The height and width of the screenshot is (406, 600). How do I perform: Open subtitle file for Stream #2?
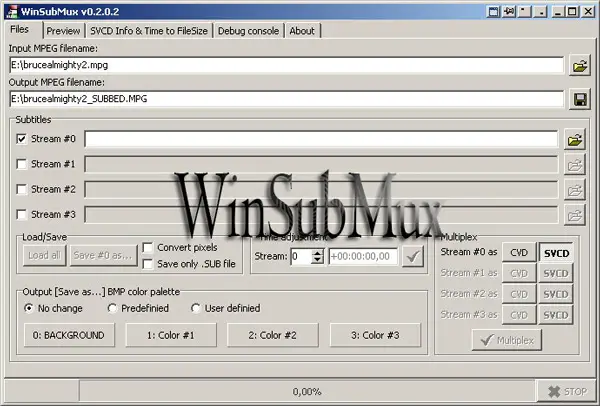[x=575, y=190]
